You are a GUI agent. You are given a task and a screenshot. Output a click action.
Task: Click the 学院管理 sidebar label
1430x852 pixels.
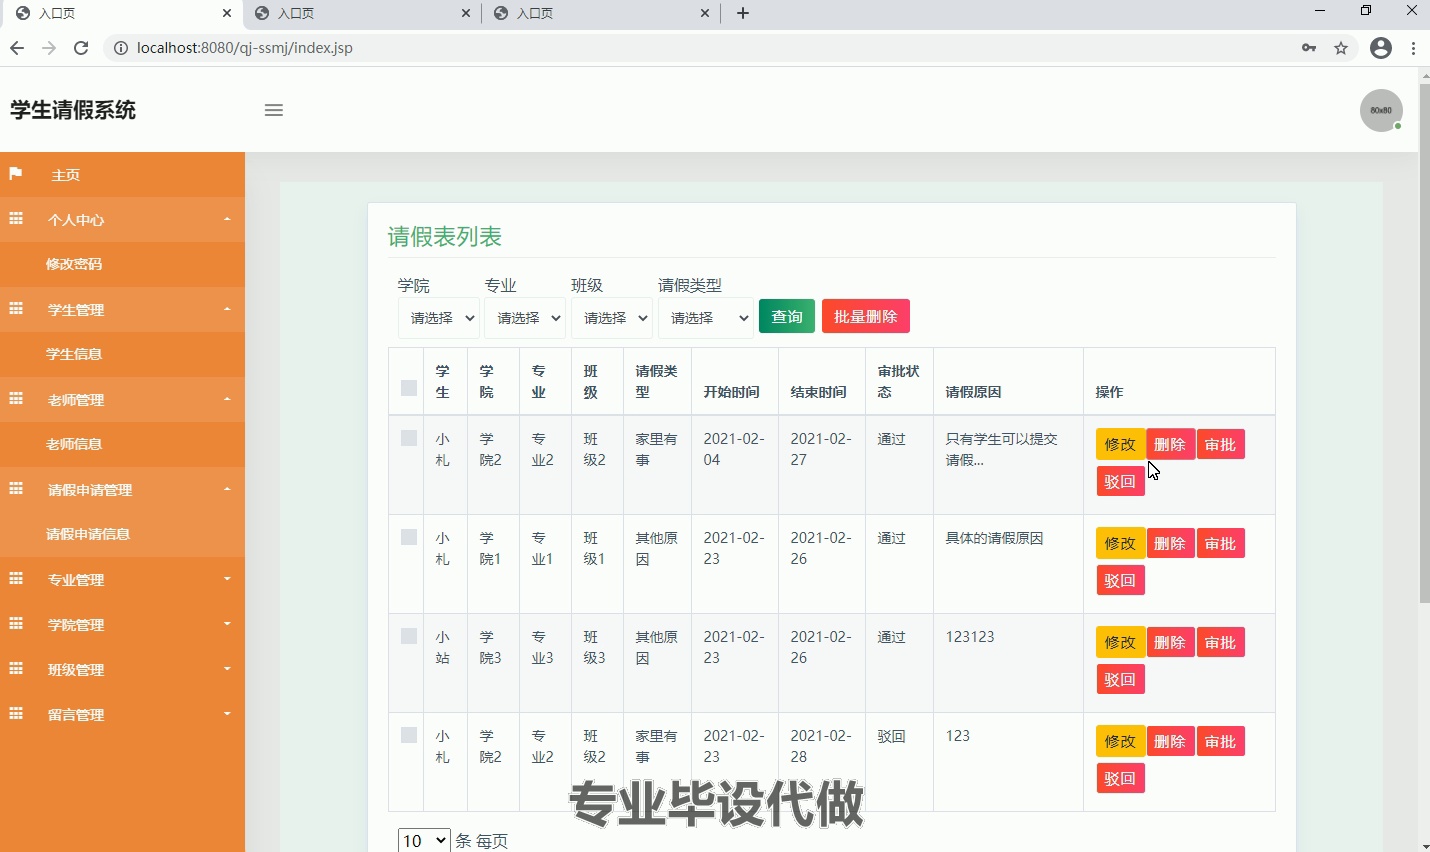pyautogui.click(x=76, y=625)
